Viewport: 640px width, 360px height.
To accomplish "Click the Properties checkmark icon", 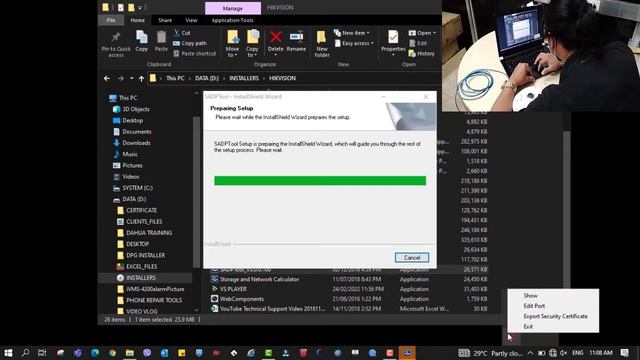I will (393, 37).
